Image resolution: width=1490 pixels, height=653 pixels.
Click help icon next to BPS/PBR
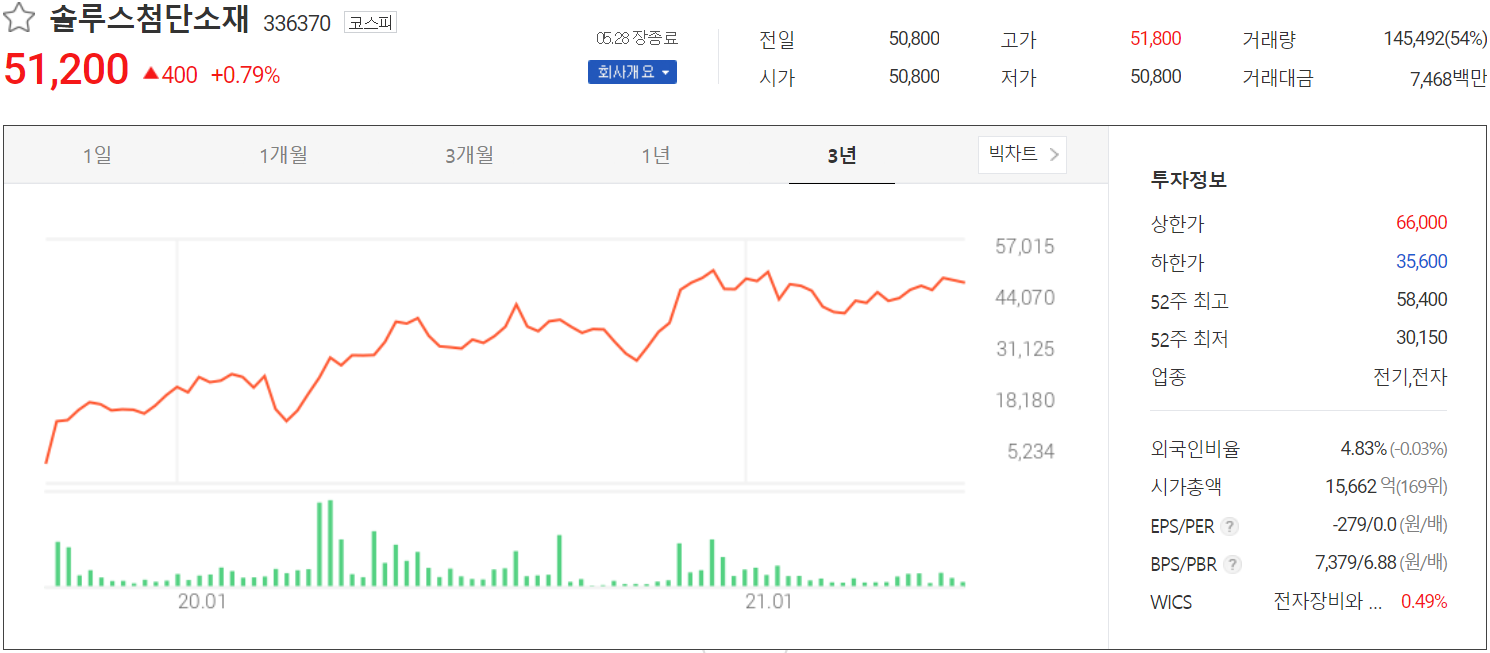click(x=1234, y=564)
